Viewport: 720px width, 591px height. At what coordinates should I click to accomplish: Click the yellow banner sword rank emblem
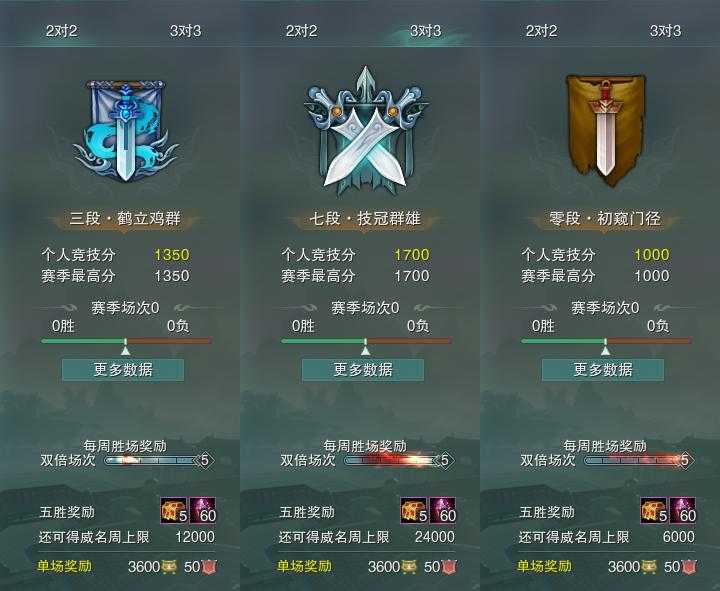pyautogui.click(x=605, y=131)
